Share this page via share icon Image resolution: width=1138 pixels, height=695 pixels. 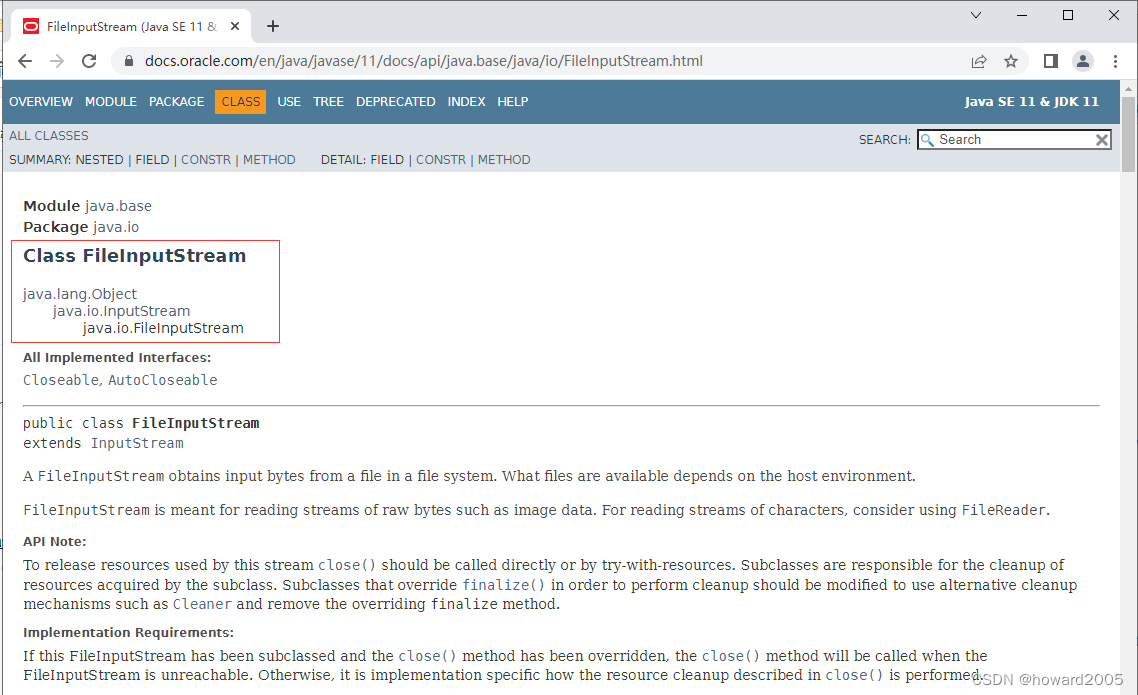click(x=979, y=62)
